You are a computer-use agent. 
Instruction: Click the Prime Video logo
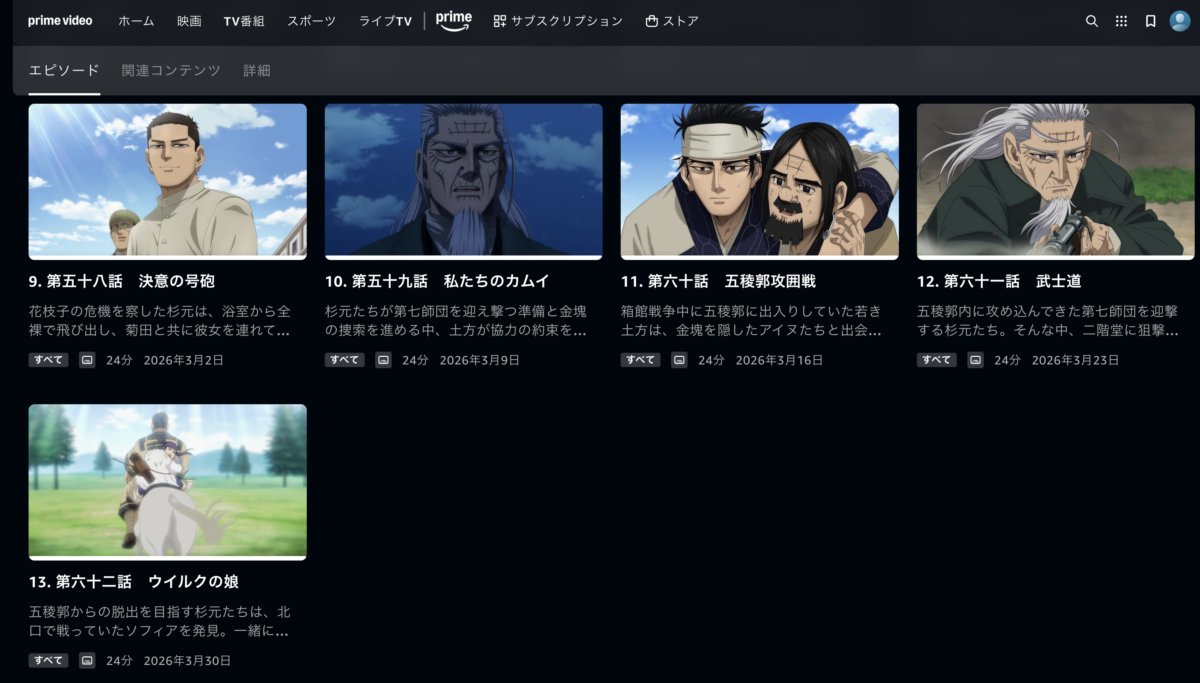(60, 20)
